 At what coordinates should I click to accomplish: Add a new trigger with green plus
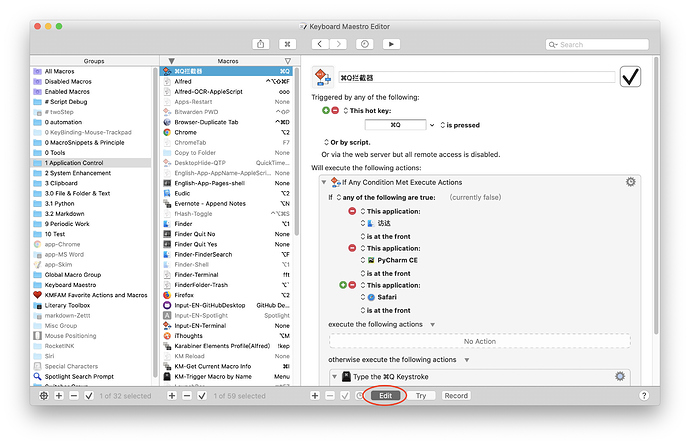326,110
